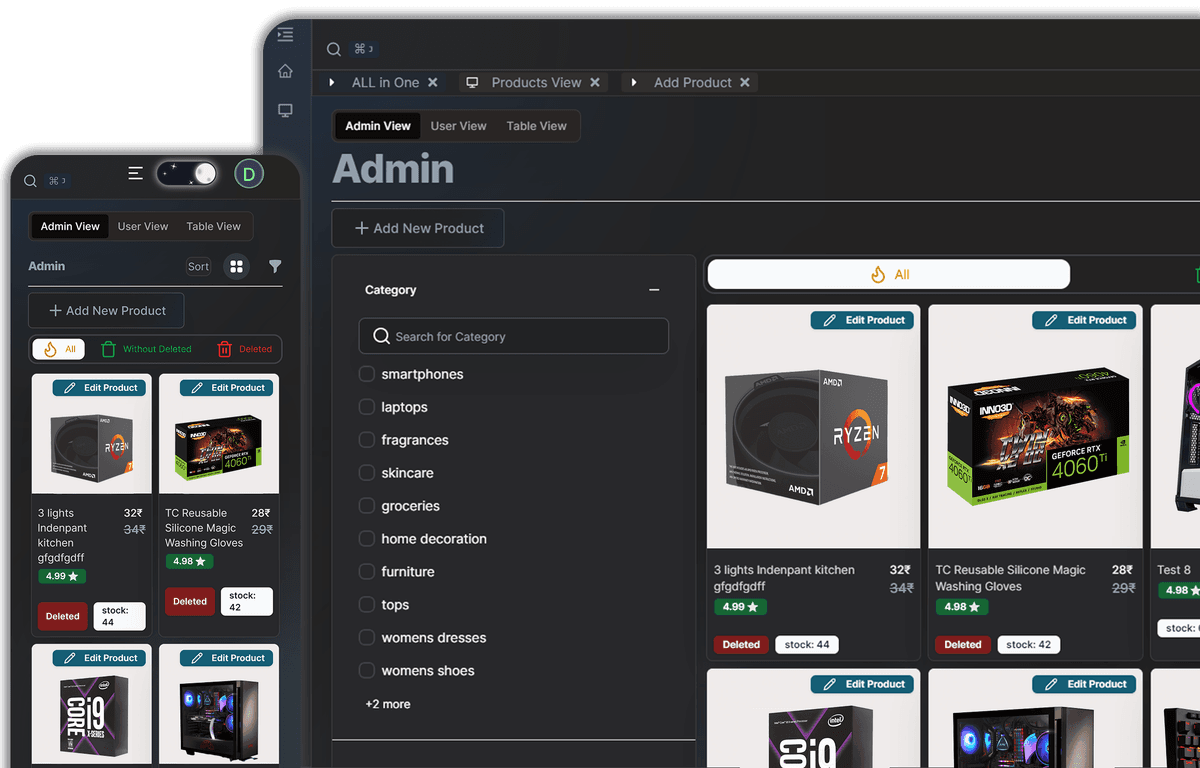Check the womens dresses category
1200x768 pixels.
click(x=367, y=638)
